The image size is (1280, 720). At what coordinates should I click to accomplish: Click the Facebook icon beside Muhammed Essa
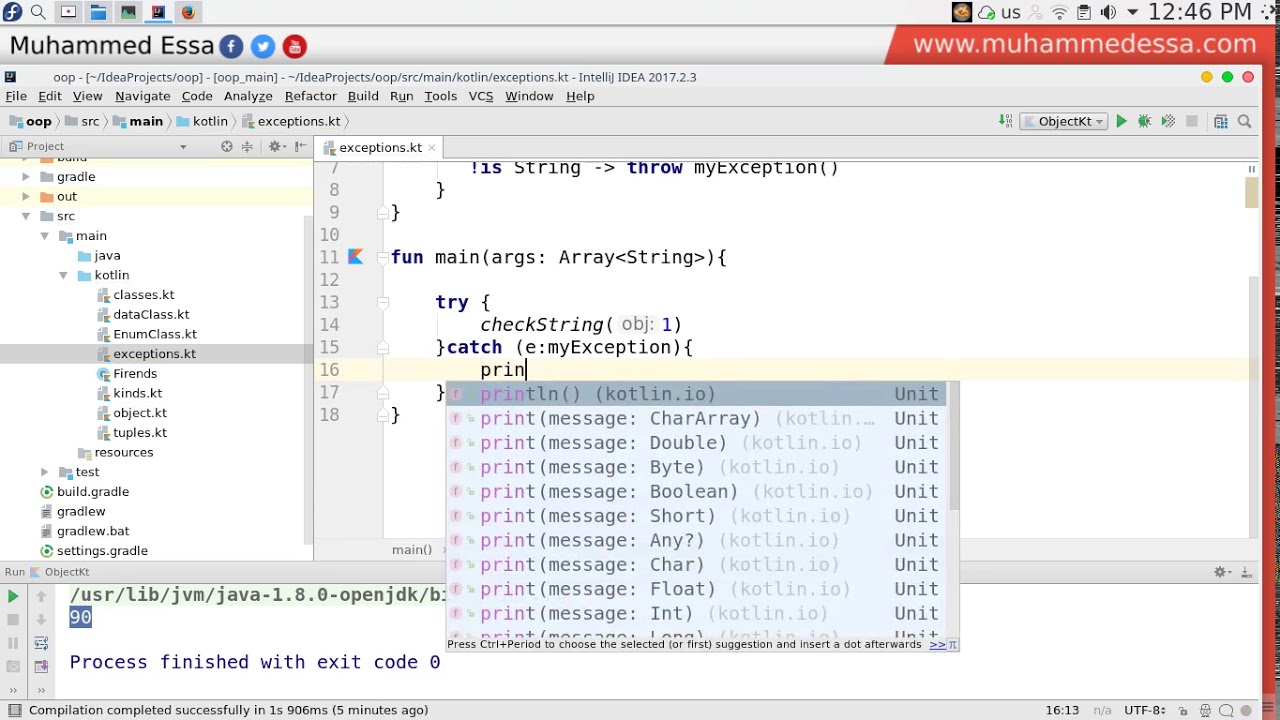231,46
